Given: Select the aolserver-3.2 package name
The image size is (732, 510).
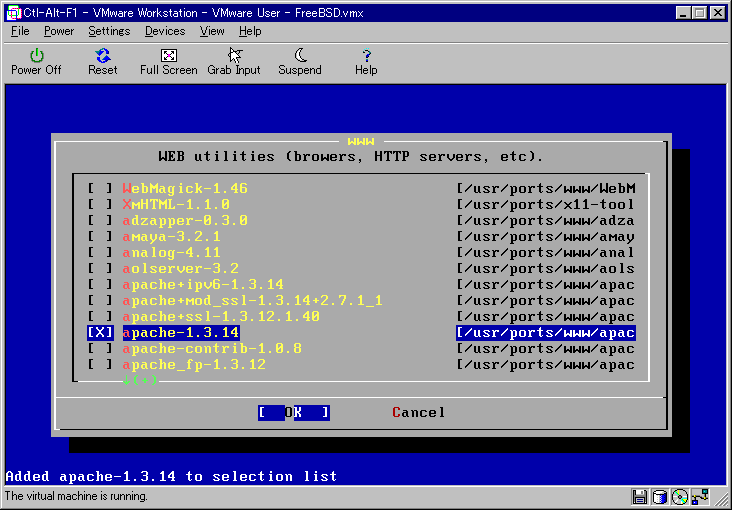Looking at the screenshot, I should [181, 269].
